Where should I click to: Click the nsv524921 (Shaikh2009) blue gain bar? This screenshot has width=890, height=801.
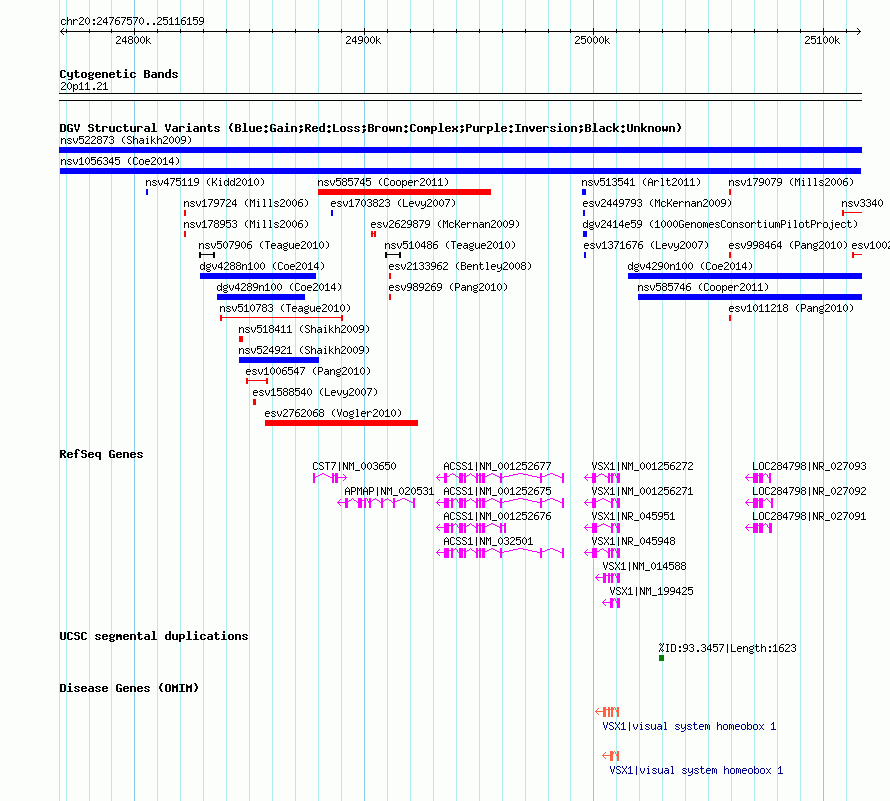[279, 360]
